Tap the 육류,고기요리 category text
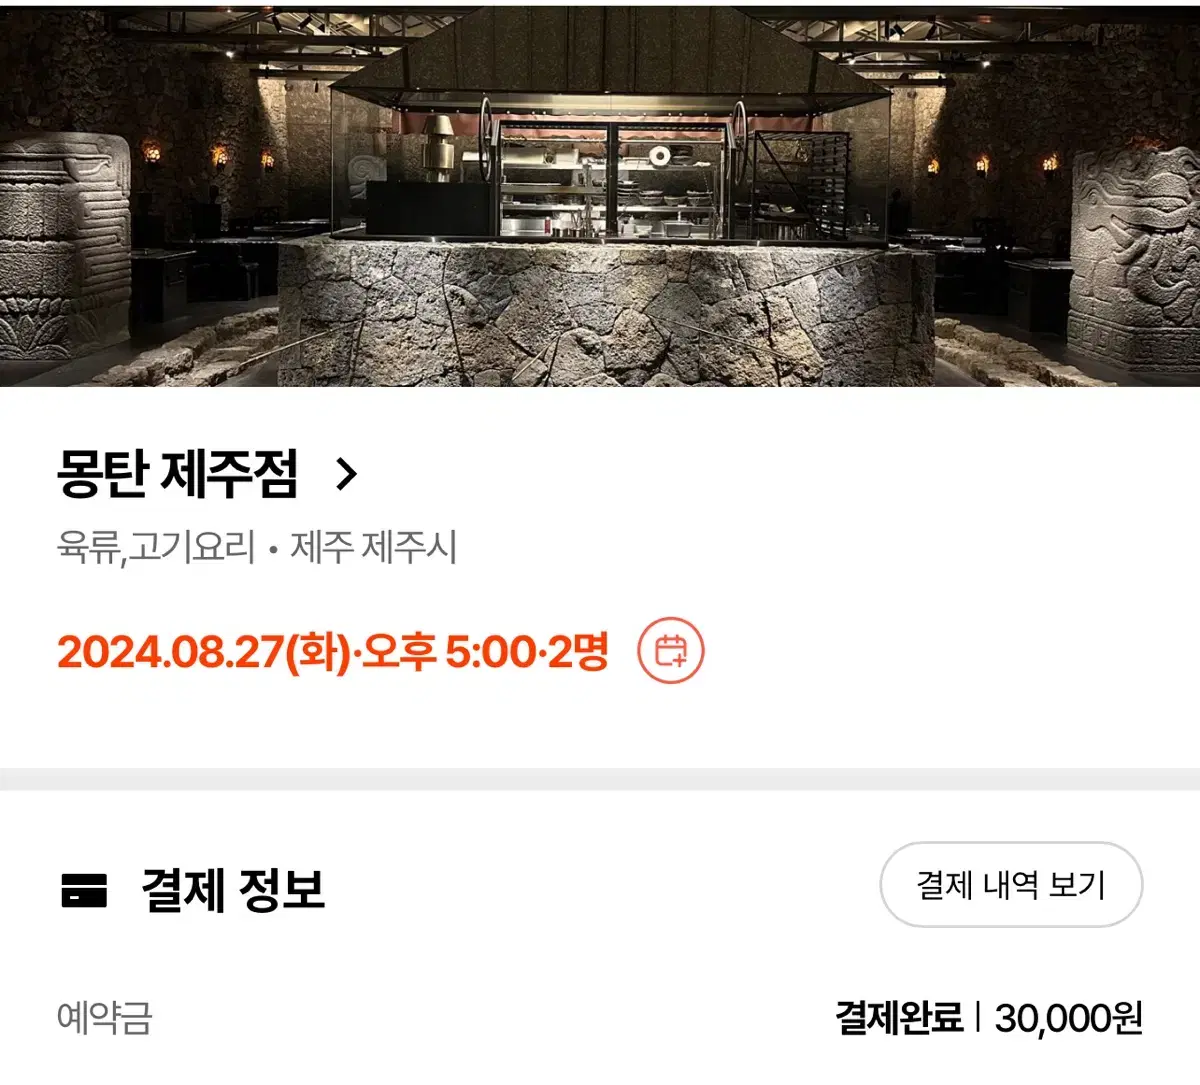The height and width of the screenshot is (1085, 1200). [x=157, y=548]
